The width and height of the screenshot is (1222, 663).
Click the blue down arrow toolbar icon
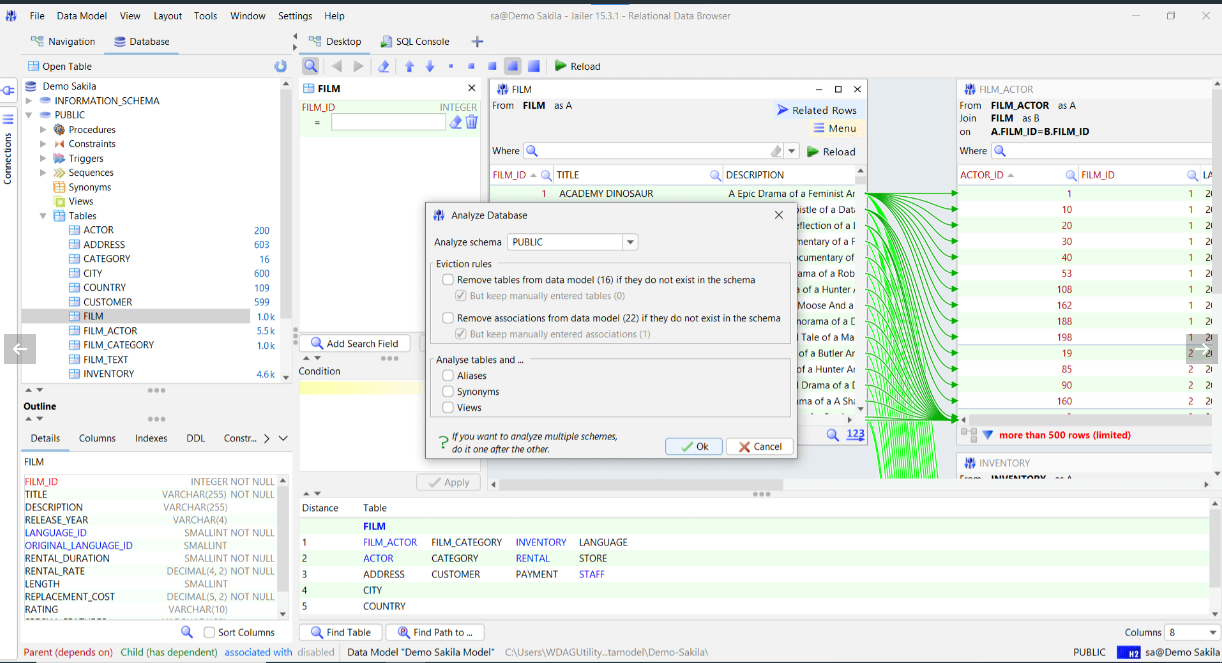tap(430, 66)
